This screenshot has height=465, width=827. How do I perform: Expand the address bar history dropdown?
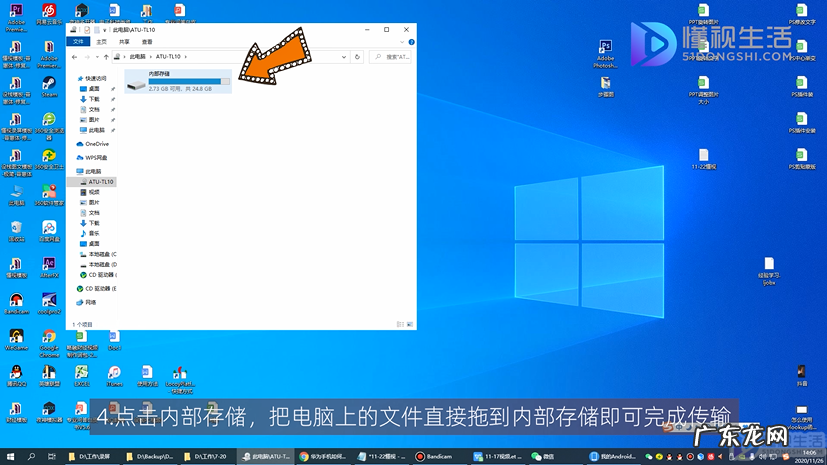coord(344,57)
